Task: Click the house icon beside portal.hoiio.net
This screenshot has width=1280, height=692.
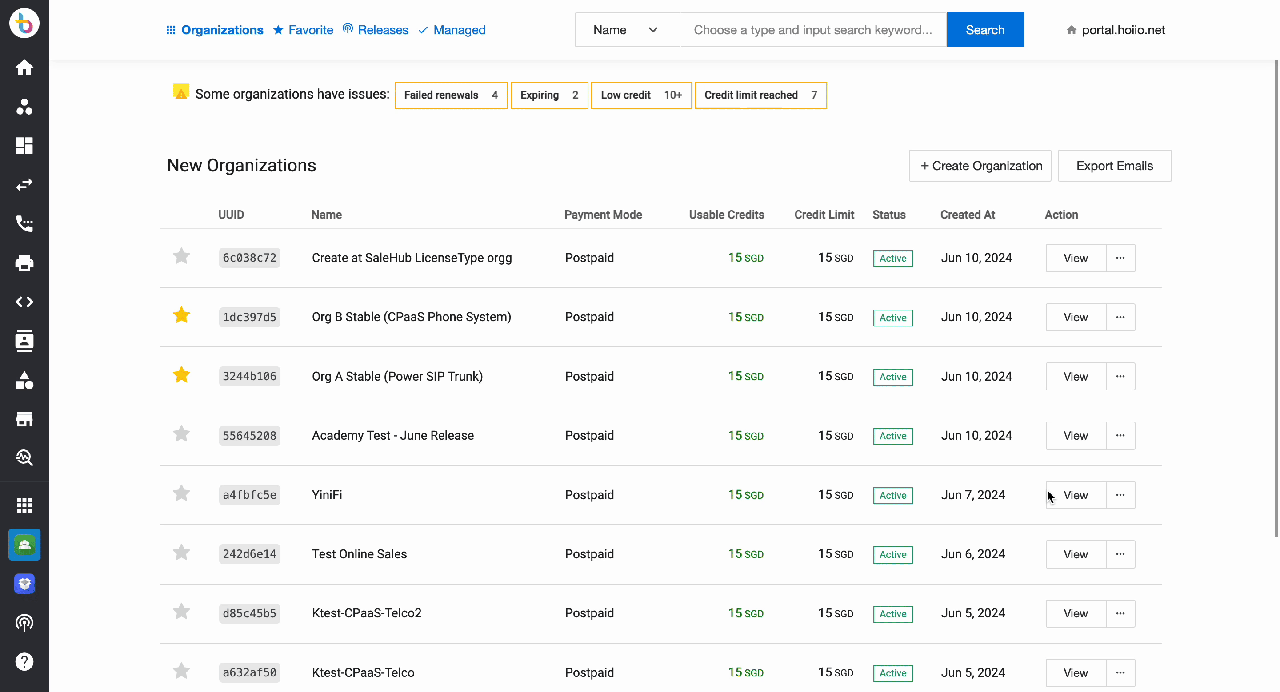Action: coord(1072,30)
